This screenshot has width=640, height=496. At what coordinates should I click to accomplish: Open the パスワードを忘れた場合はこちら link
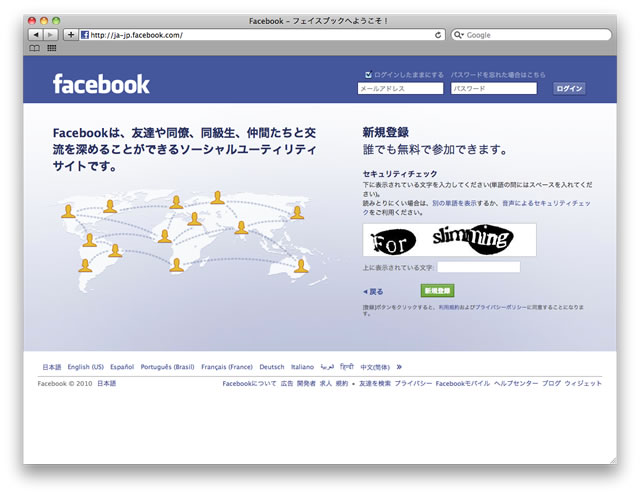498,75
